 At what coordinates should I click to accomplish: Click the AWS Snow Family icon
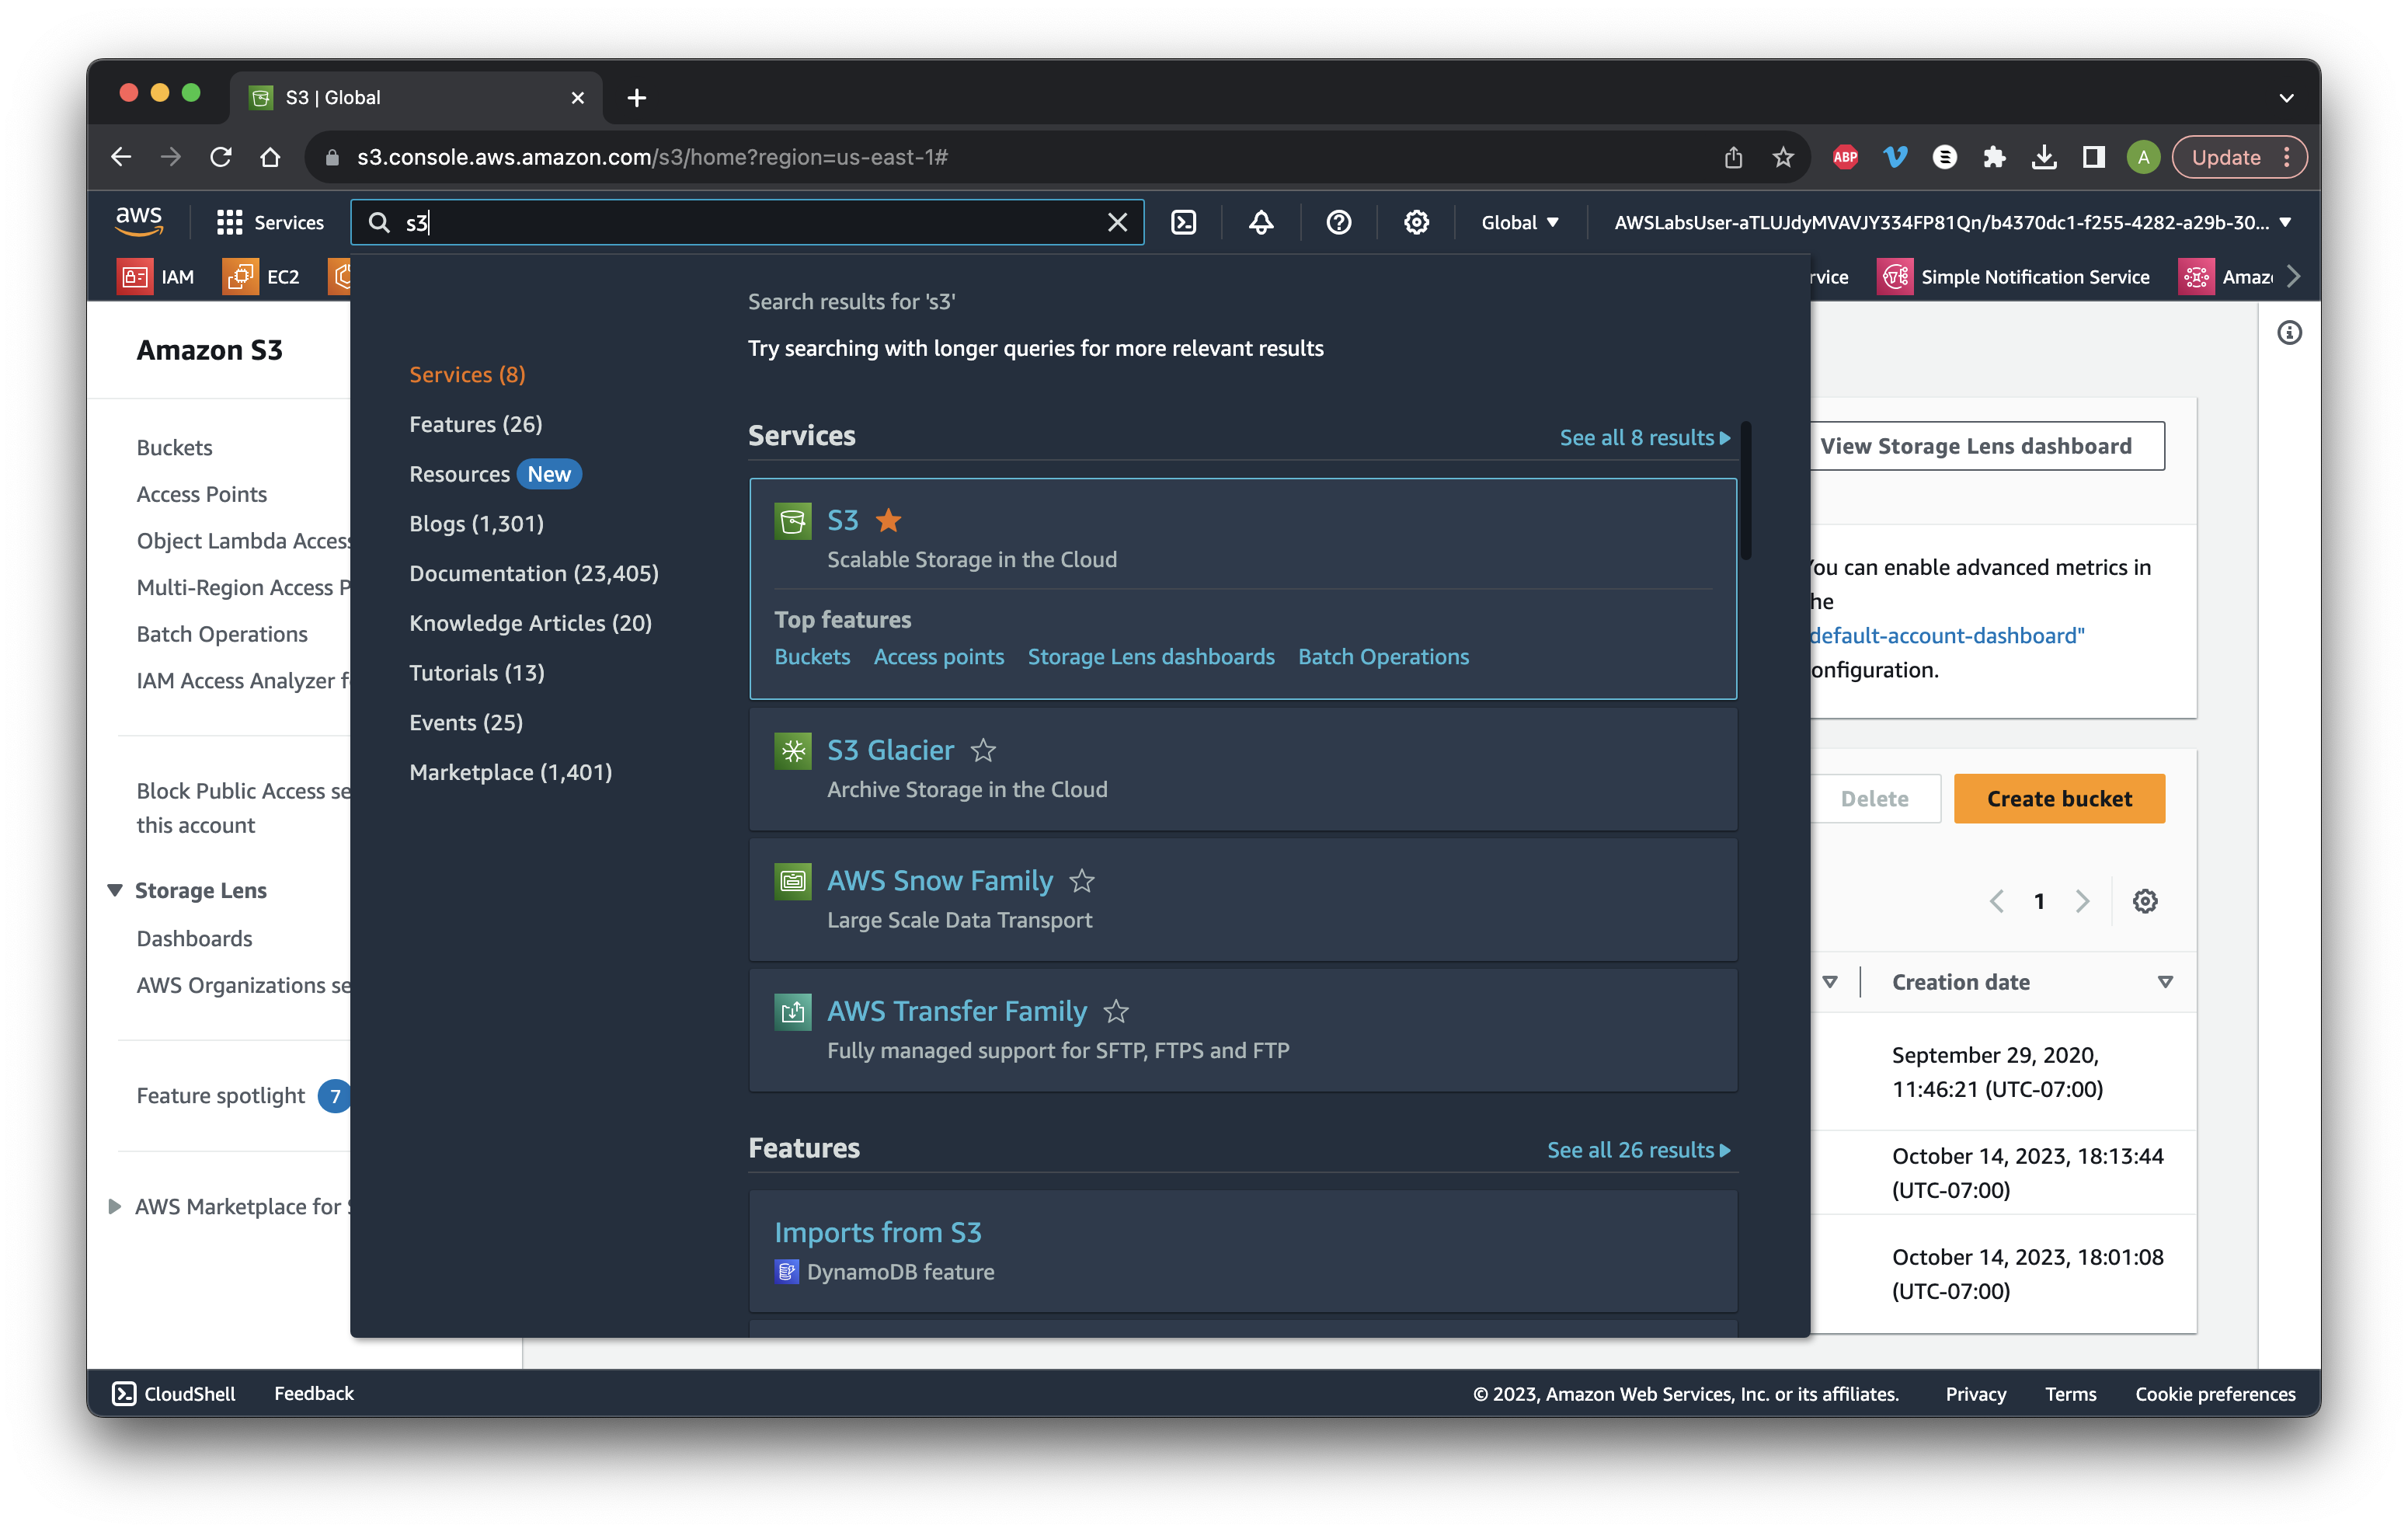click(792, 881)
